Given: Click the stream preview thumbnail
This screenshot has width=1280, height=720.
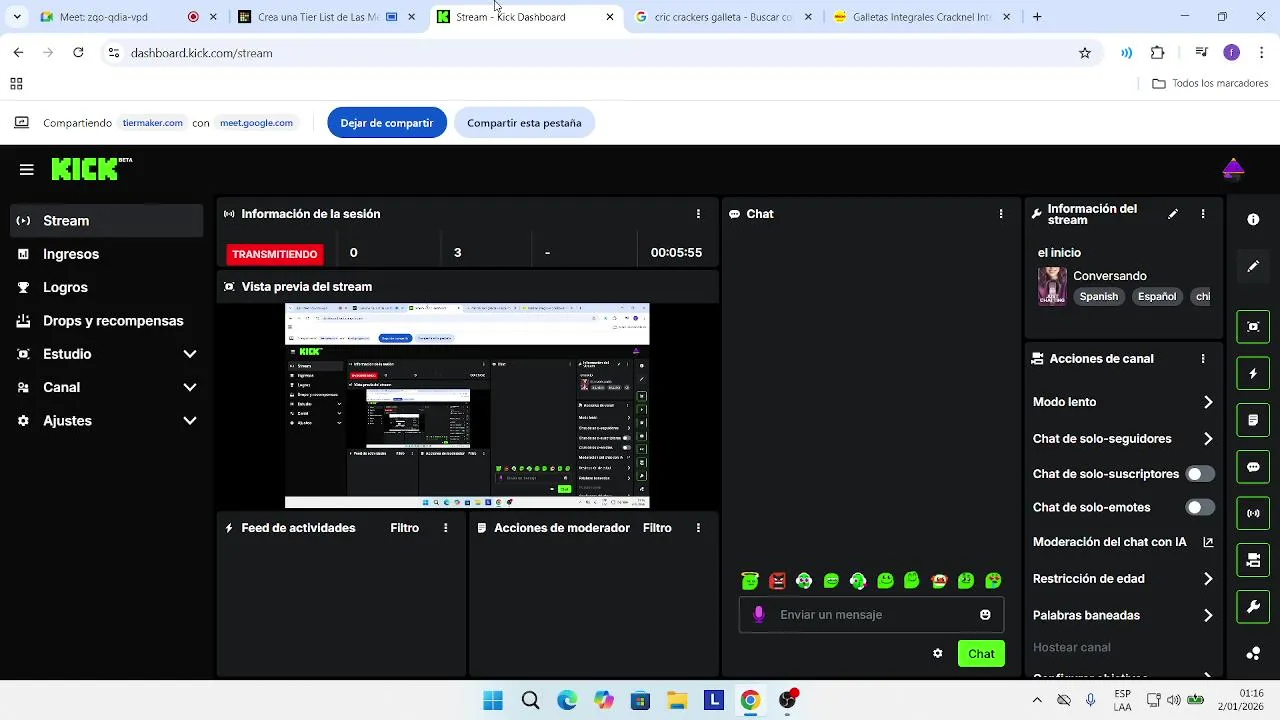Looking at the screenshot, I should [x=467, y=406].
